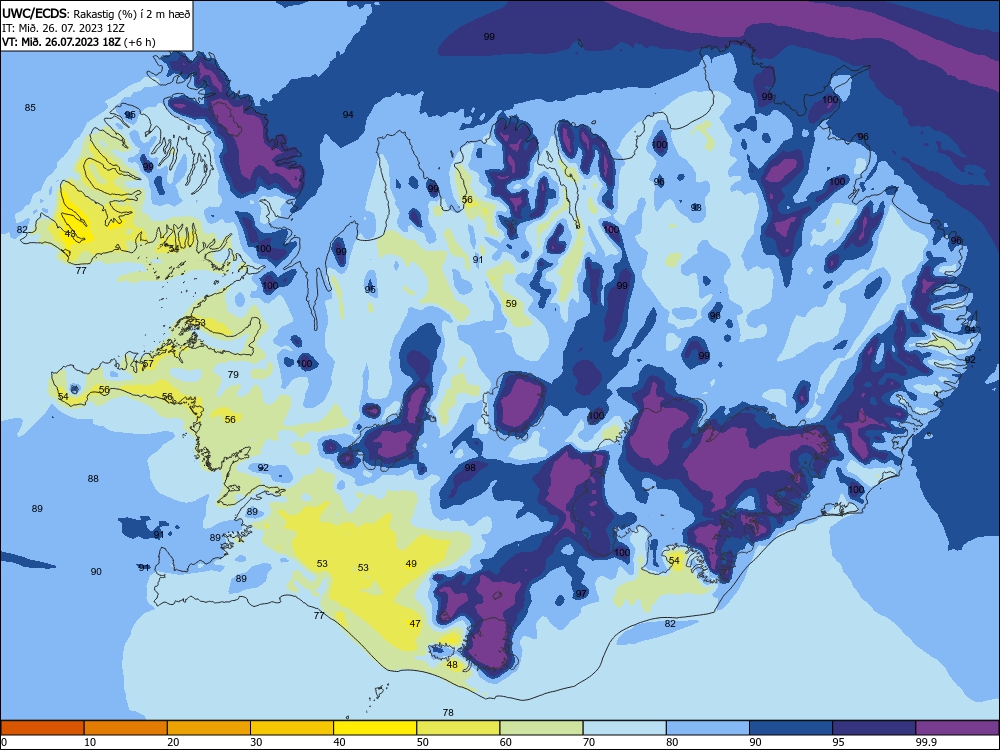Screen dimensions: 1000x750
Task: Select the map value '47' in the south
Action: [415, 623]
